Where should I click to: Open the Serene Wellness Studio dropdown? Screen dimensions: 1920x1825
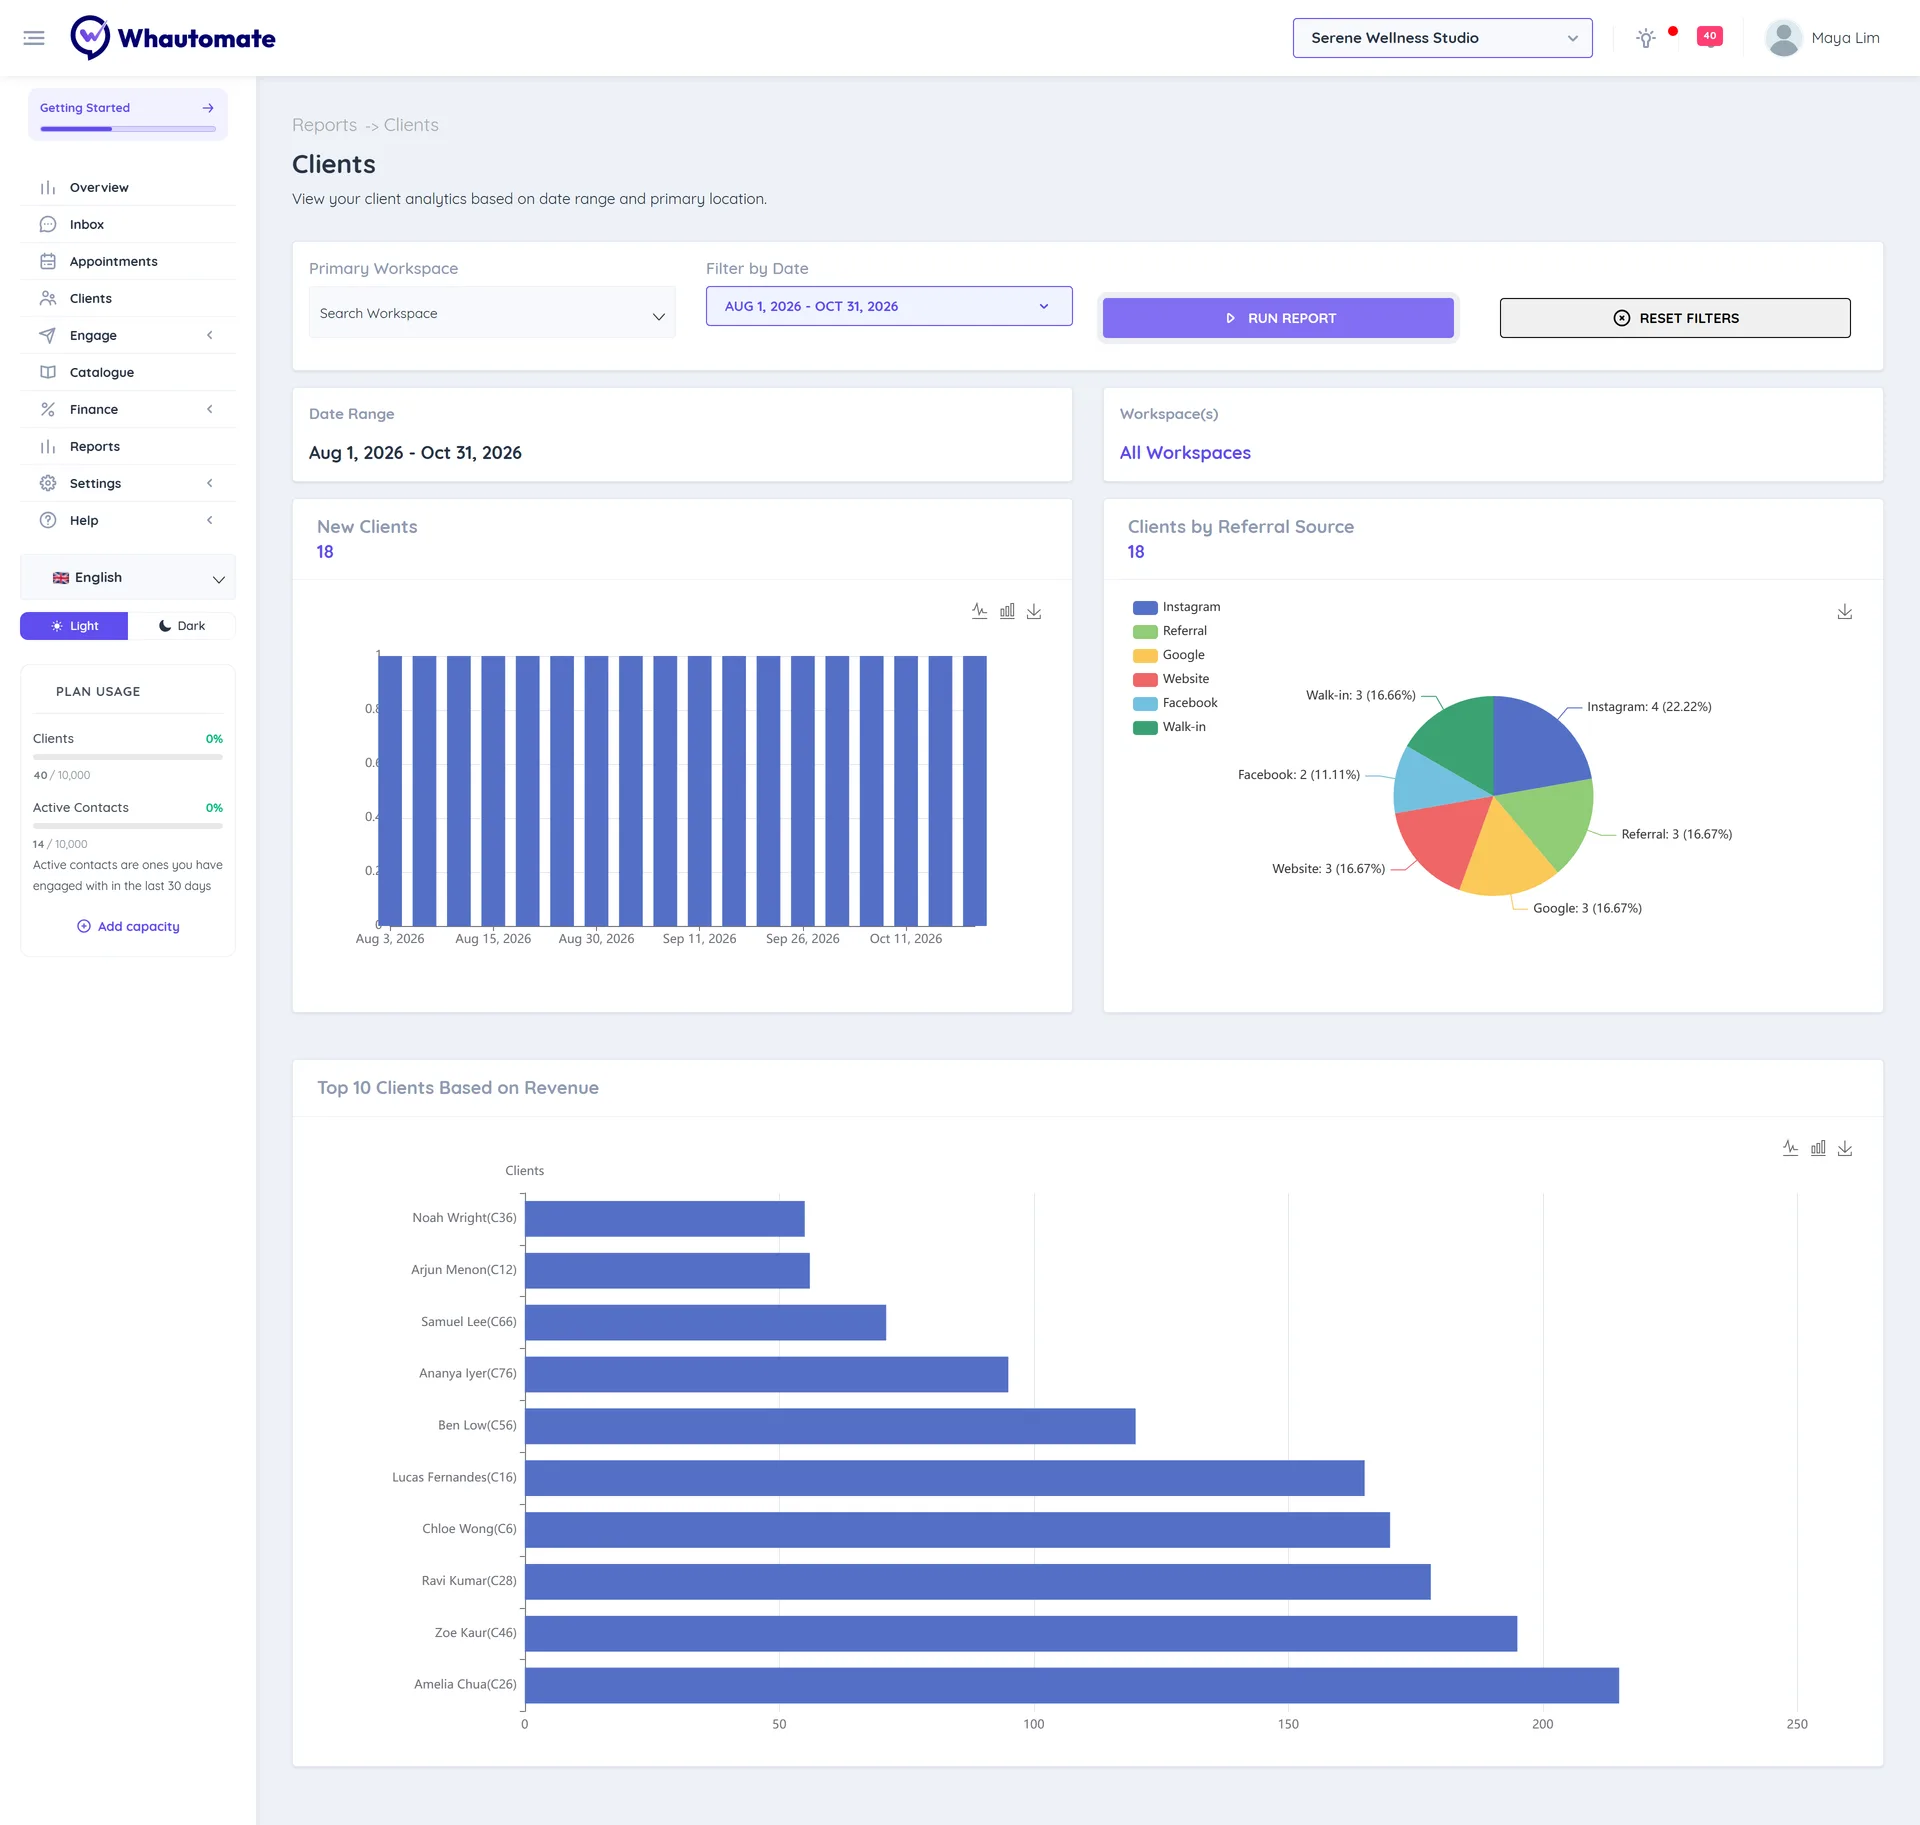pos(1442,38)
